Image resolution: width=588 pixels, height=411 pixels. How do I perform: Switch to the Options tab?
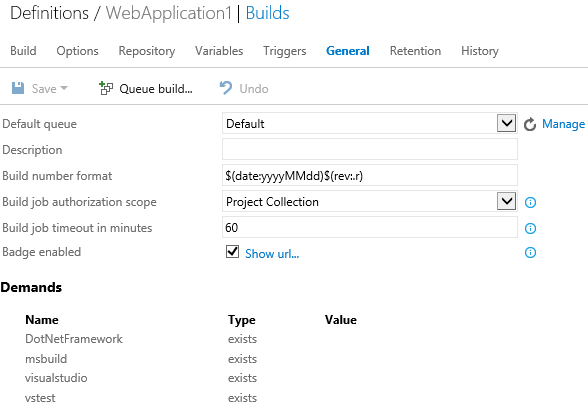pyautogui.click(x=77, y=51)
